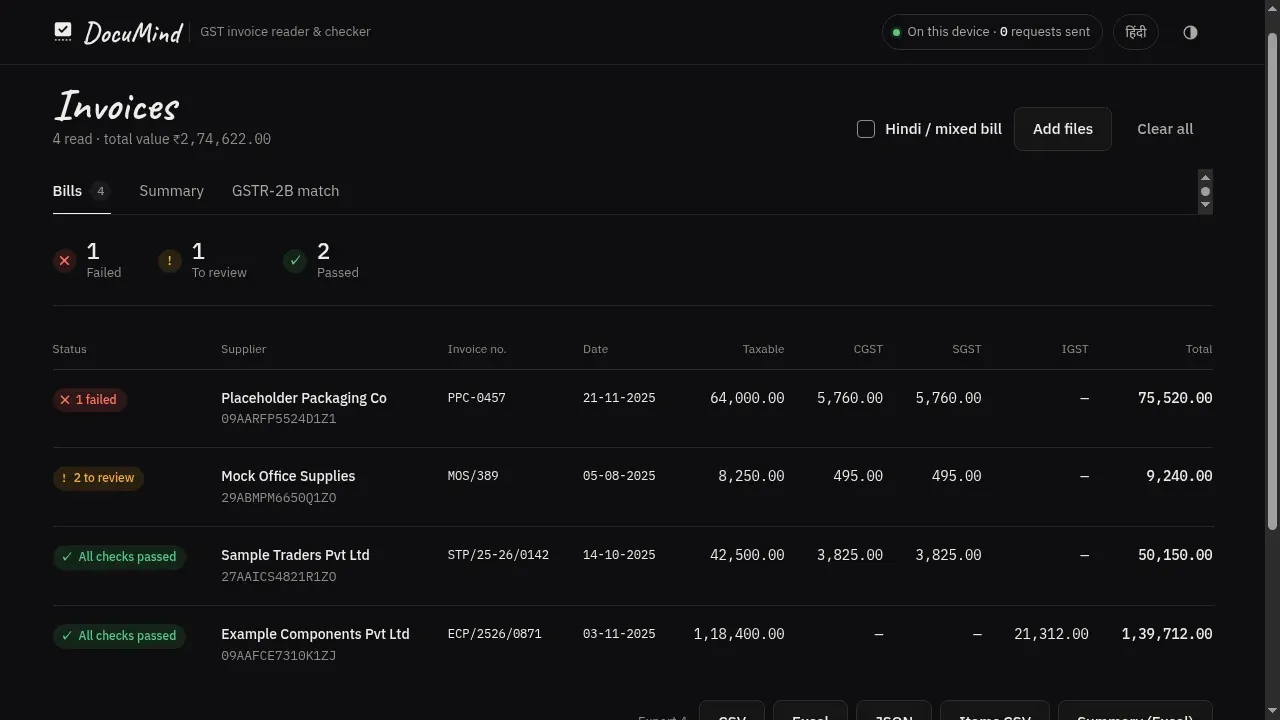The width and height of the screenshot is (1280, 720).
Task: Toggle the dark/light contrast theme icon
Action: click(x=1190, y=32)
